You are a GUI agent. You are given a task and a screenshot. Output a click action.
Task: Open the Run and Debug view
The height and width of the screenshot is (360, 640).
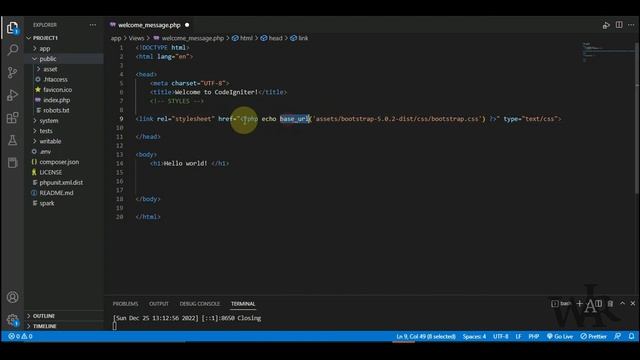[x=12, y=95]
